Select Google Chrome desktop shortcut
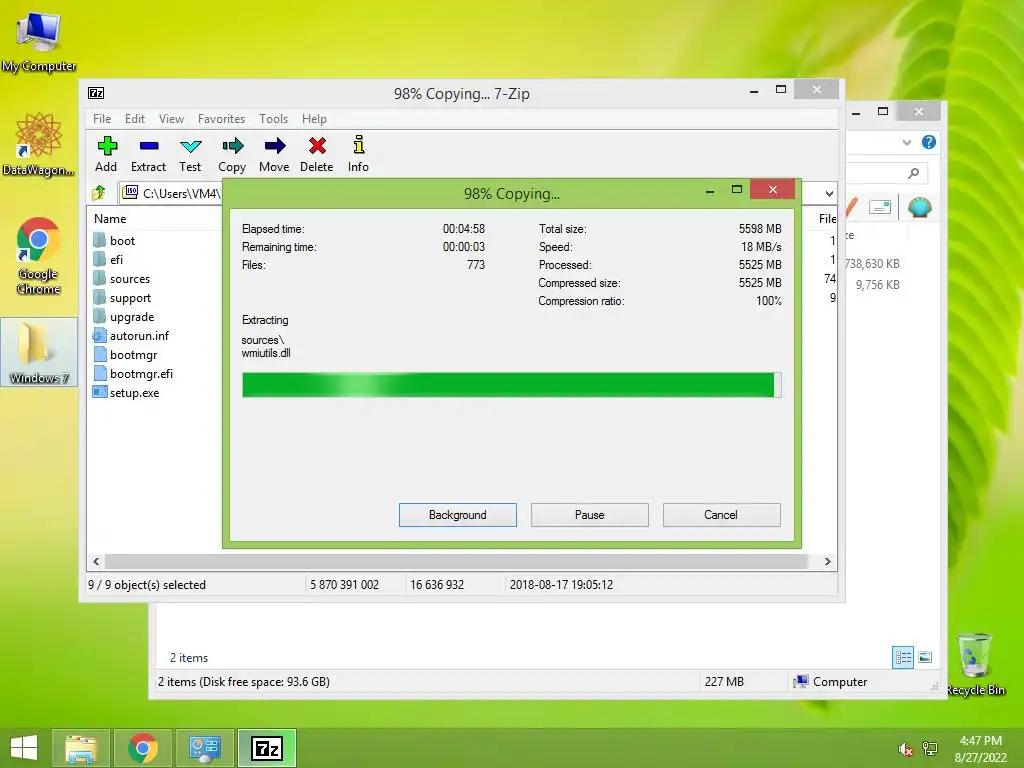Image resolution: width=1024 pixels, height=768 pixels. (39, 256)
